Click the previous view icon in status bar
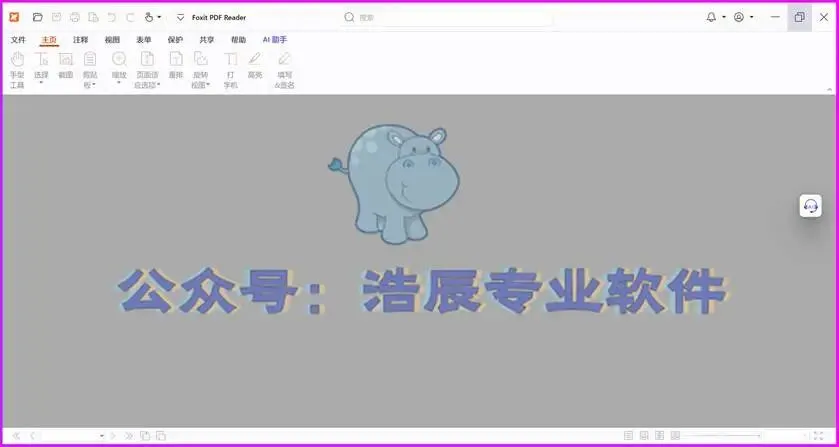Screen dimensions: 839x447 point(144,436)
